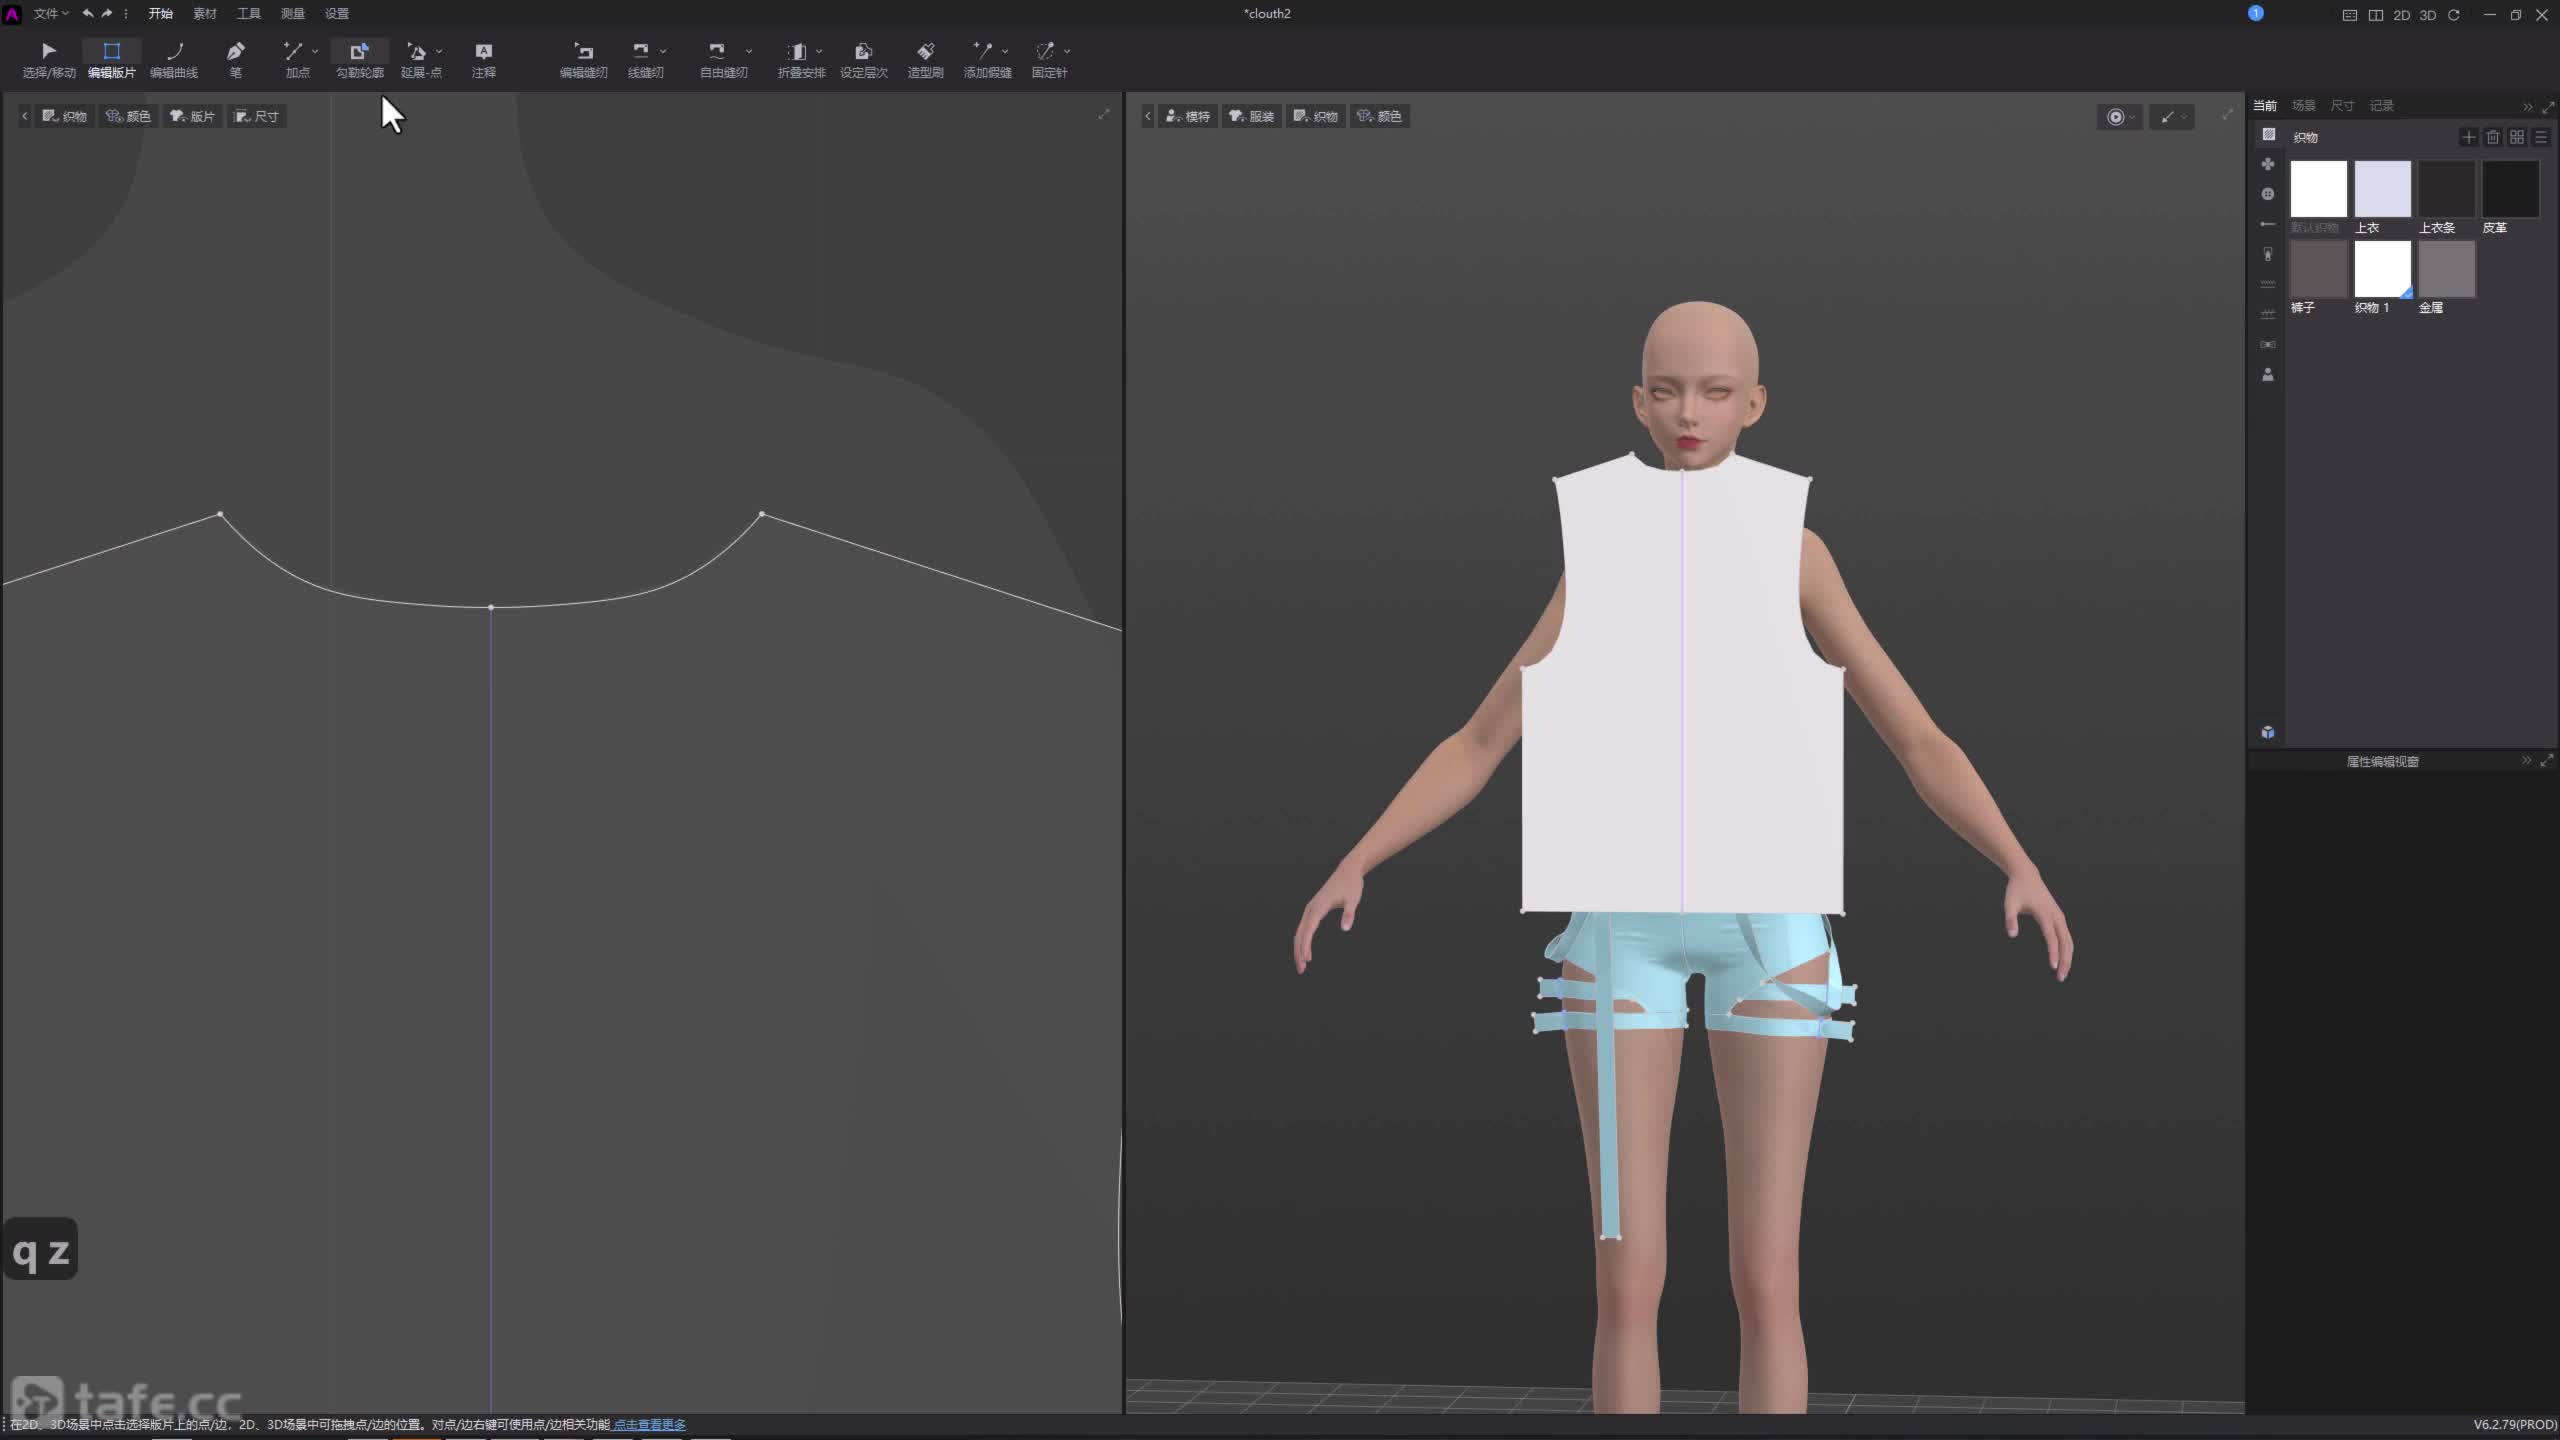Collapse the right panel with double chevron
The width and height of the screenshot is (2560, 1440).
coord(2527,106)
